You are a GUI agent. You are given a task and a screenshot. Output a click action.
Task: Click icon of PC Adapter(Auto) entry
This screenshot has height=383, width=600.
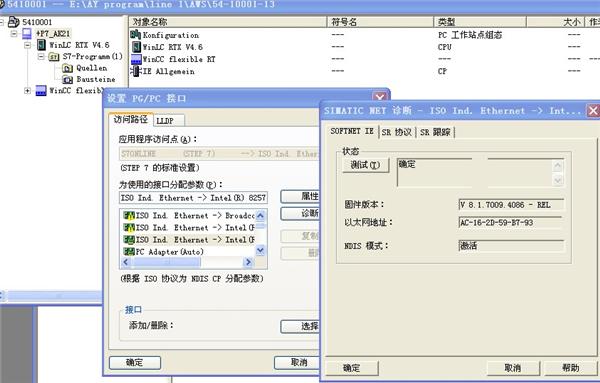pyautogui.click(x=129, y=252)
